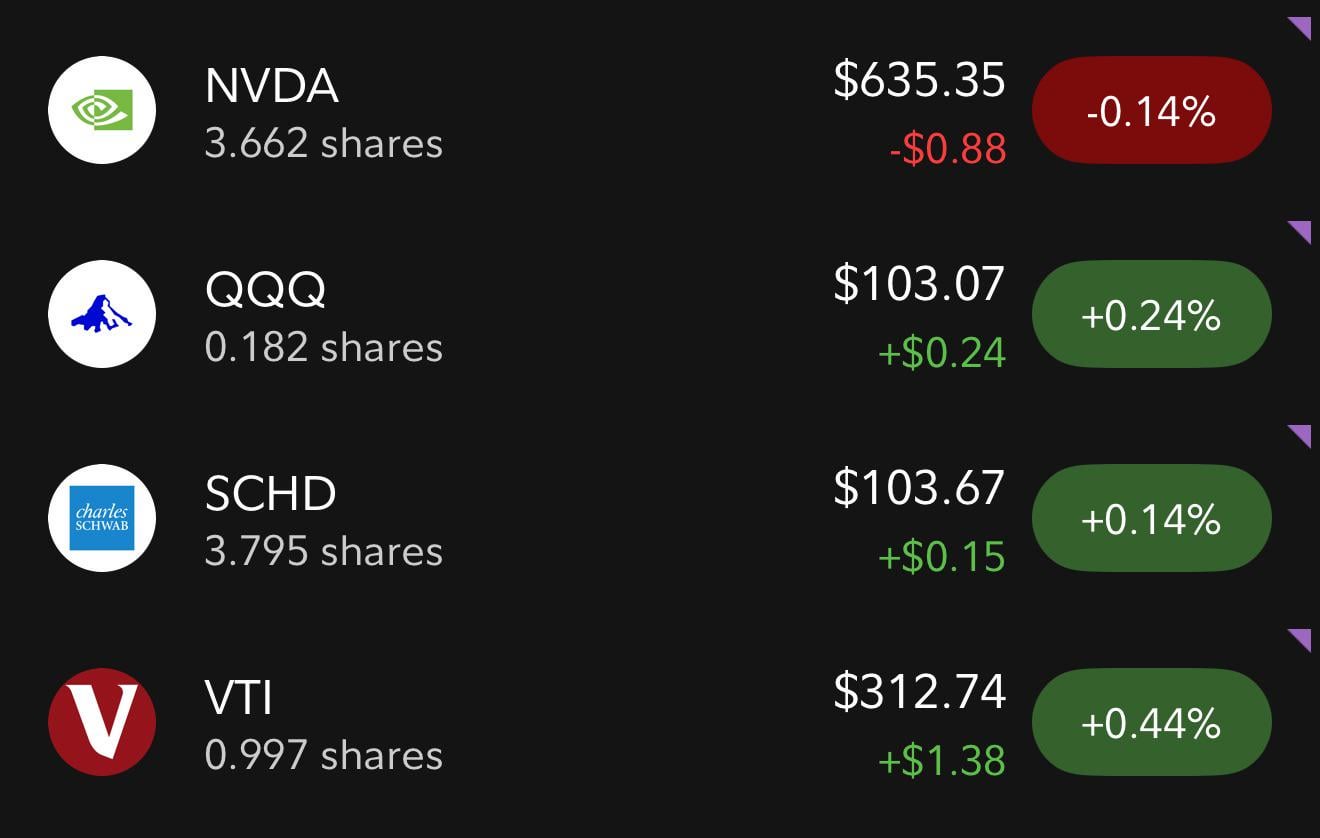Click the Charles Schwab logo icon
The height and width of the screenshot is (838, 1320).
(x=101, y=518)
